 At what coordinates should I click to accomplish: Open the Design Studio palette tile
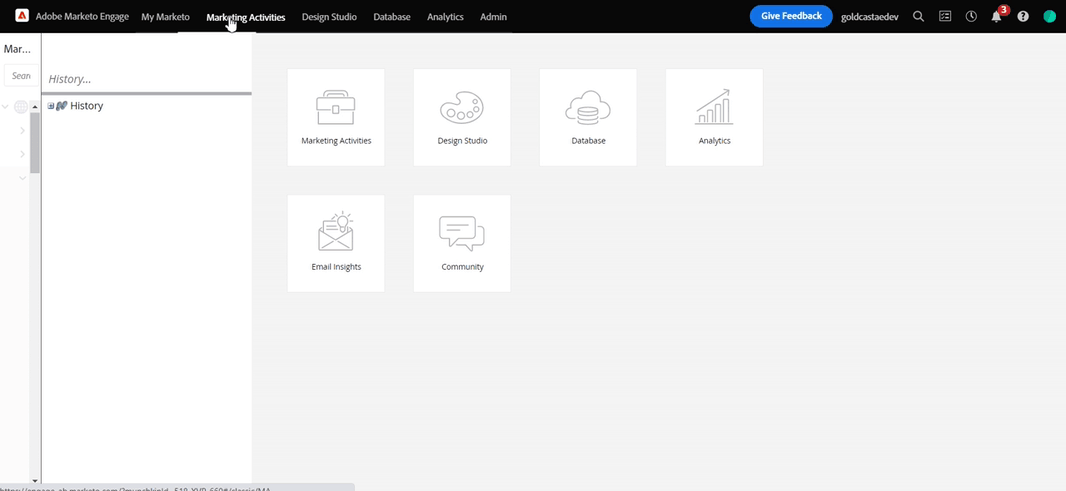(462, 117)
